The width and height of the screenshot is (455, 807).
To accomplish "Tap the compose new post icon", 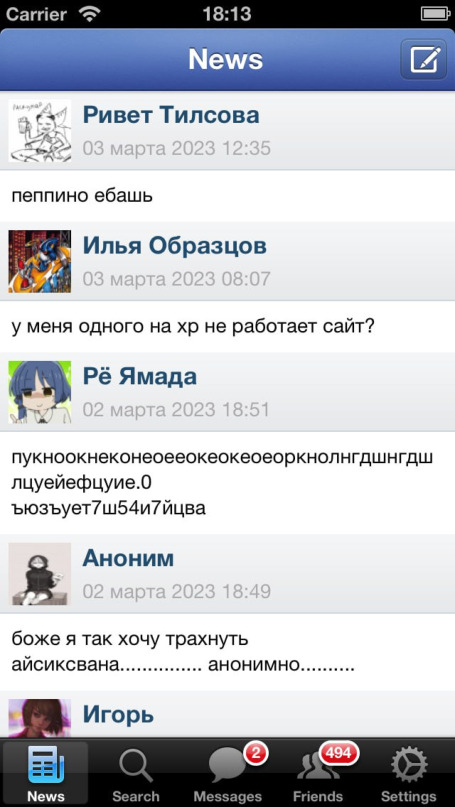I will click(424, 60).
